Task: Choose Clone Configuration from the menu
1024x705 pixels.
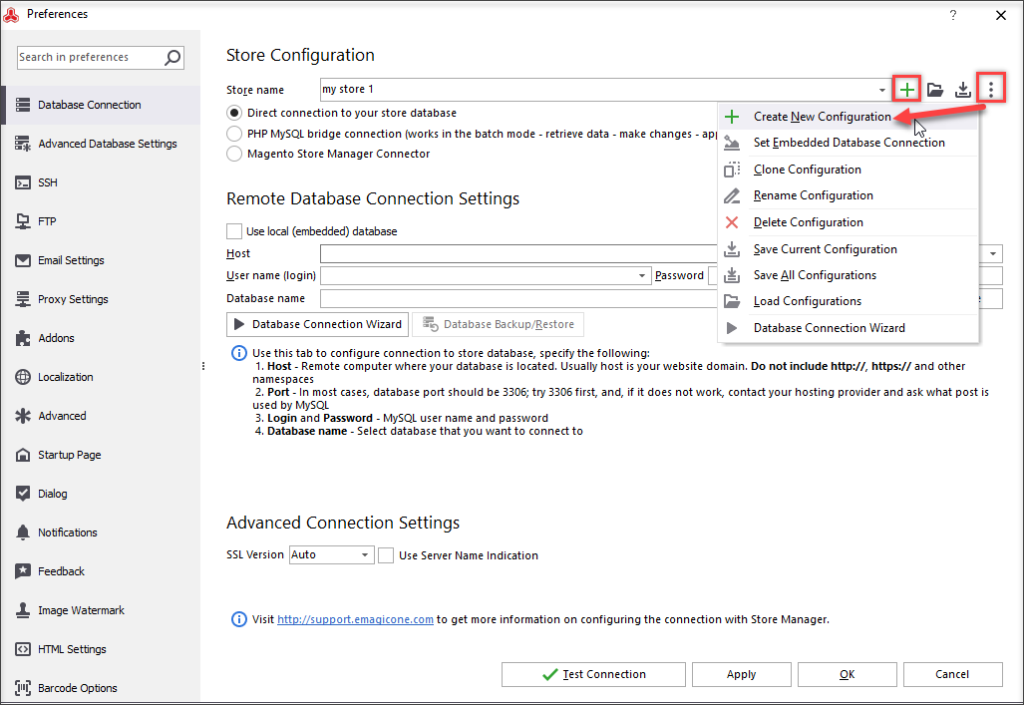Action: coord(807,170)
